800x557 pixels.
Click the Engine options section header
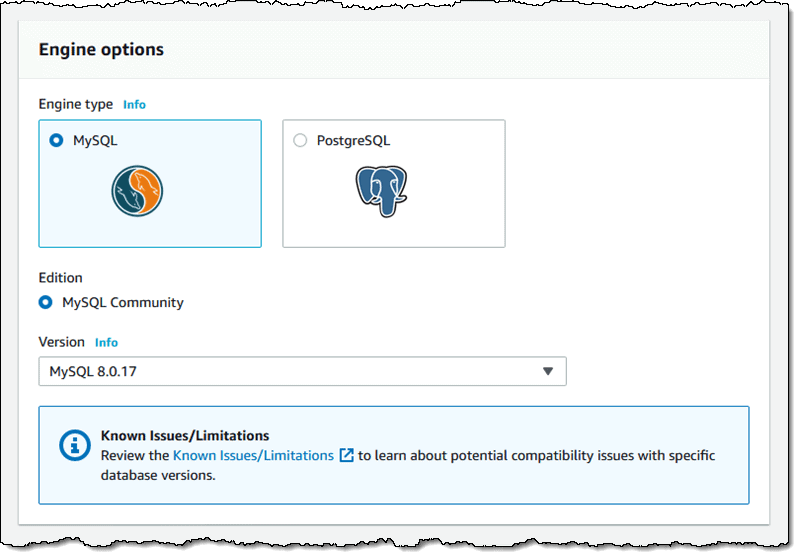point(101,49)
